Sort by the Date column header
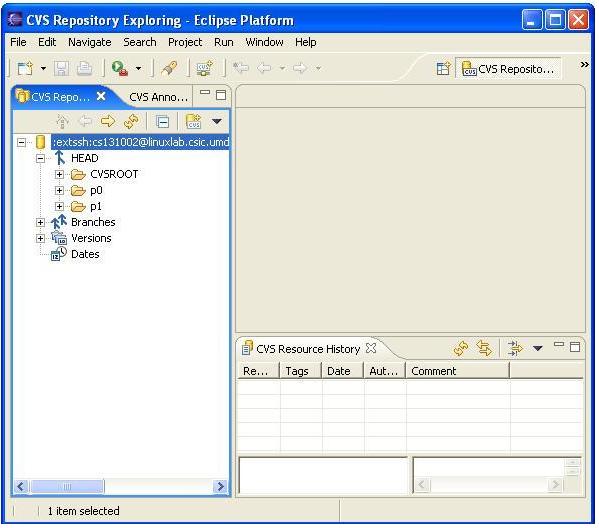 [x=342, y=371]
